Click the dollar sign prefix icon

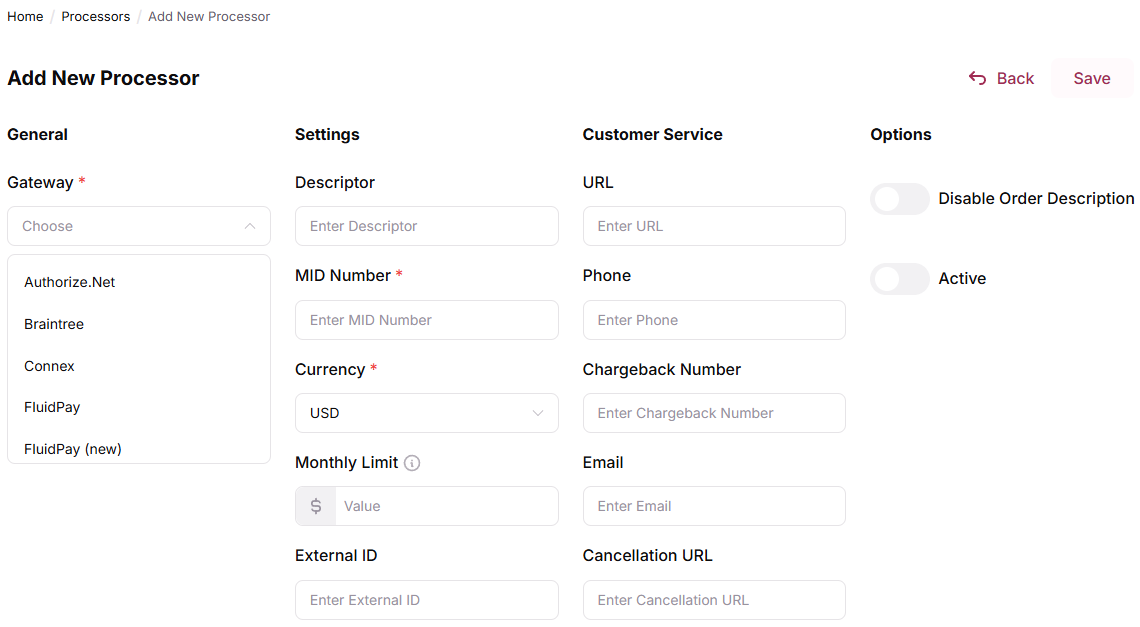point(316,506)
